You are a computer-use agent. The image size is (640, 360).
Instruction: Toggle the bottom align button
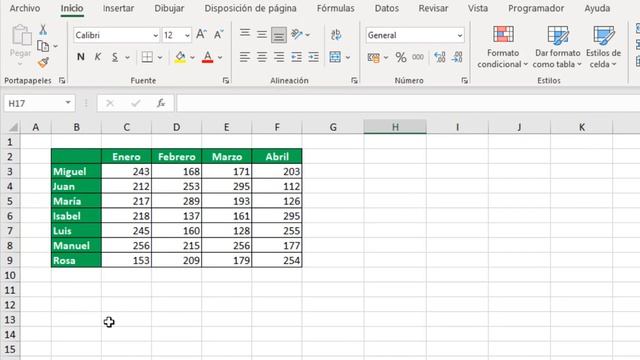point(279,35)
